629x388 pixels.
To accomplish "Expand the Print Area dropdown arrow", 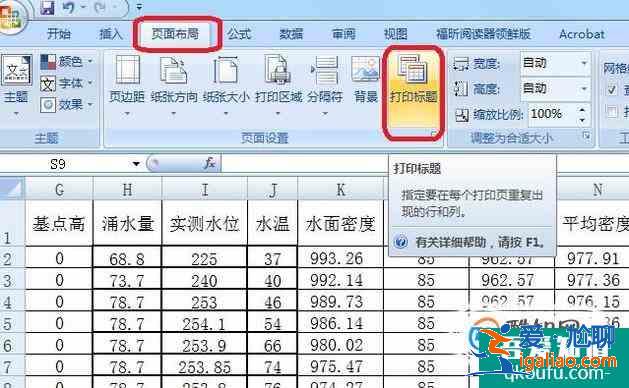I will tap(278, 114).
